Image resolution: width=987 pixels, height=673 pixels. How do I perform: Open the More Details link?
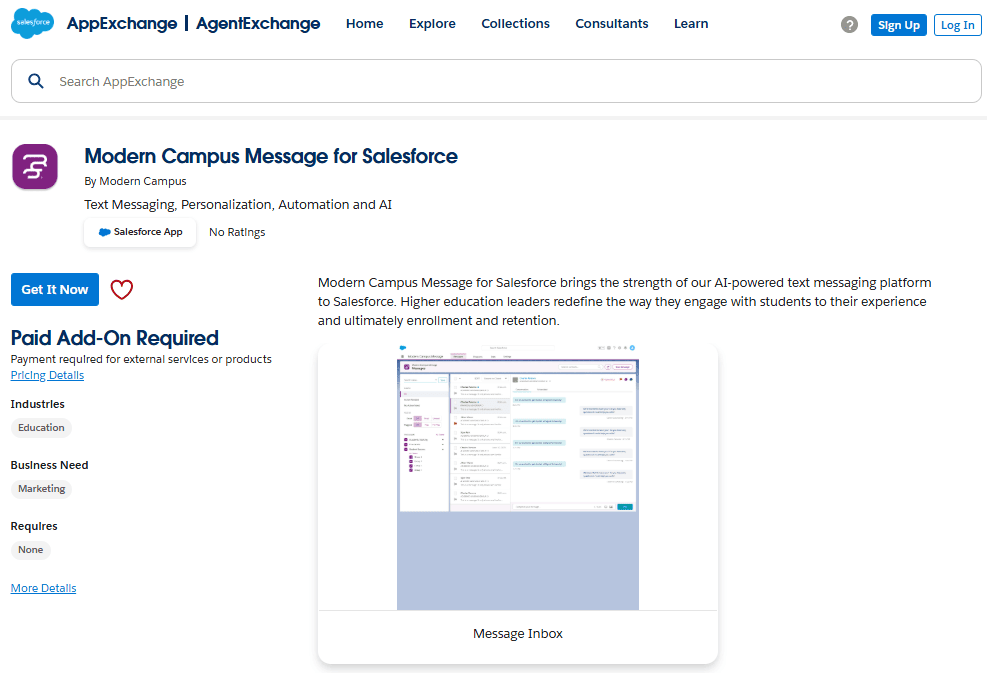click(43, 588)
